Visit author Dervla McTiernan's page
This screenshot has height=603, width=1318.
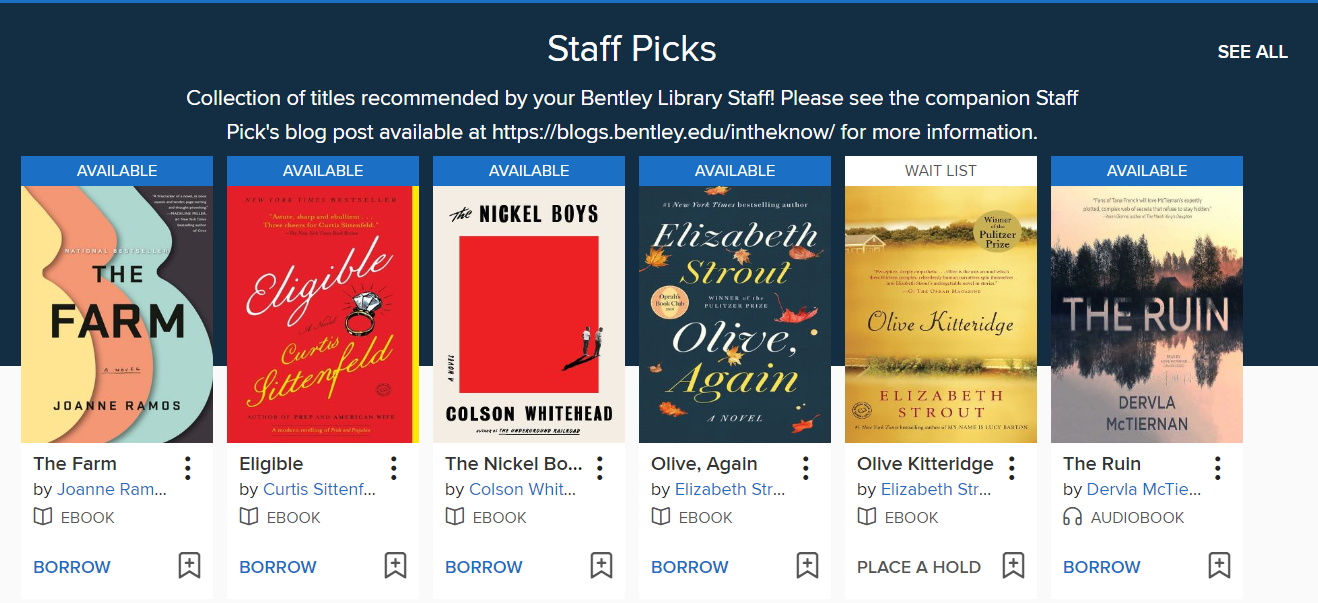(1144, 489)
